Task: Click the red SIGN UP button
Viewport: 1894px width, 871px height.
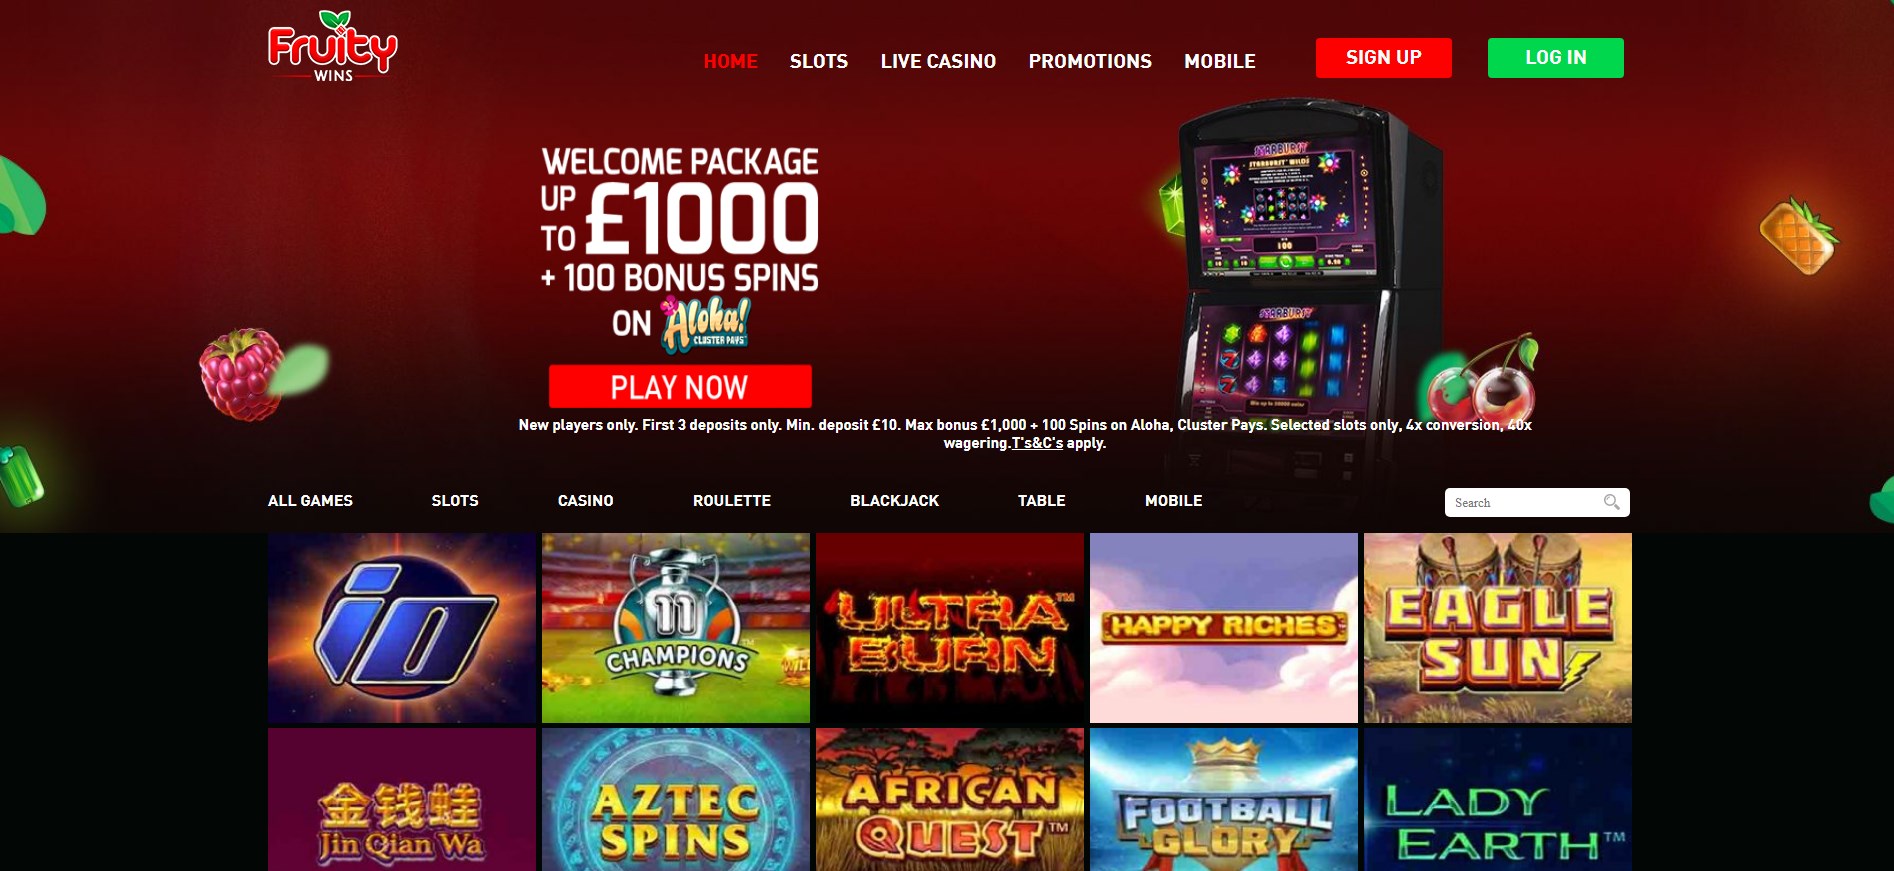Action: click(1384, 58)
